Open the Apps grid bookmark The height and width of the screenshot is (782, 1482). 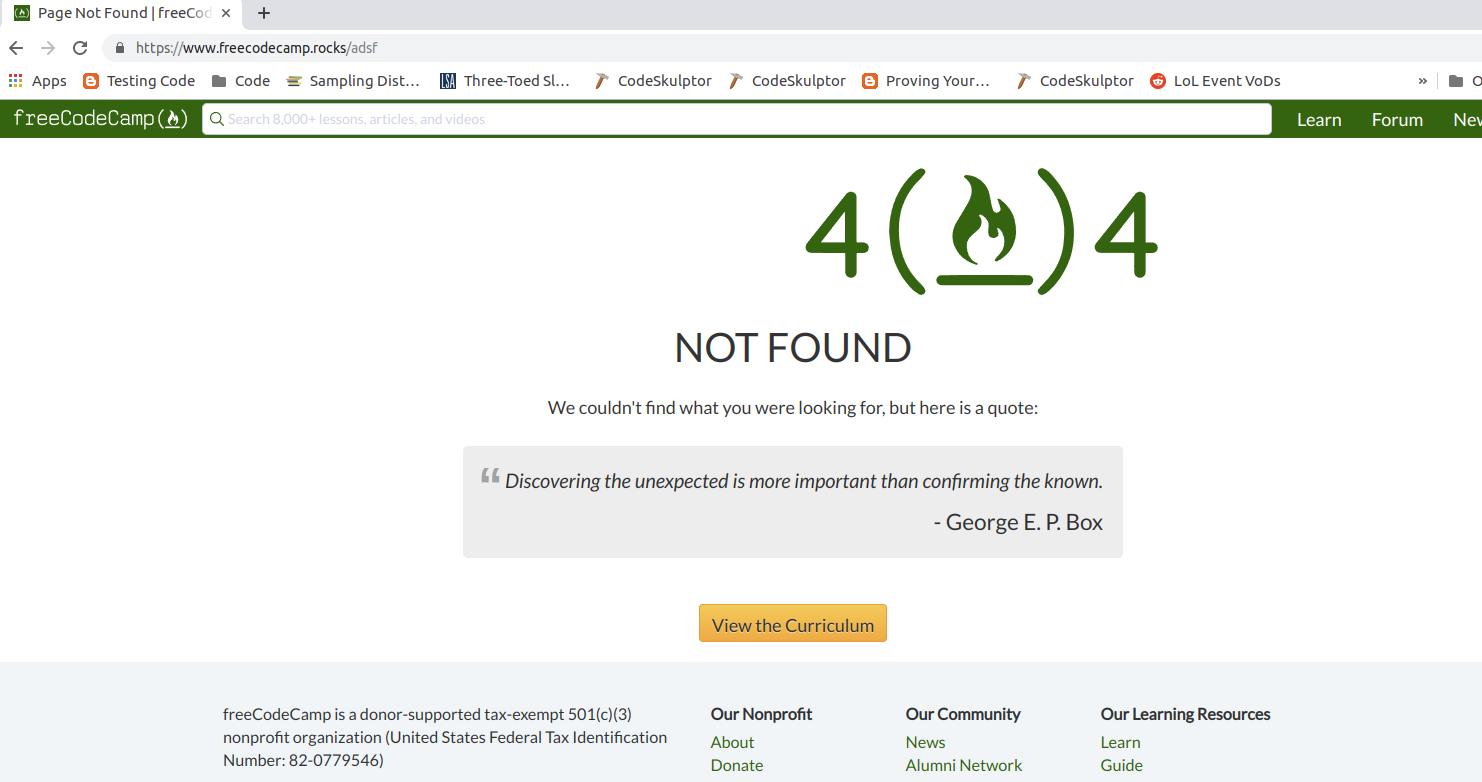pyautogui.click(x=37, y=81)
